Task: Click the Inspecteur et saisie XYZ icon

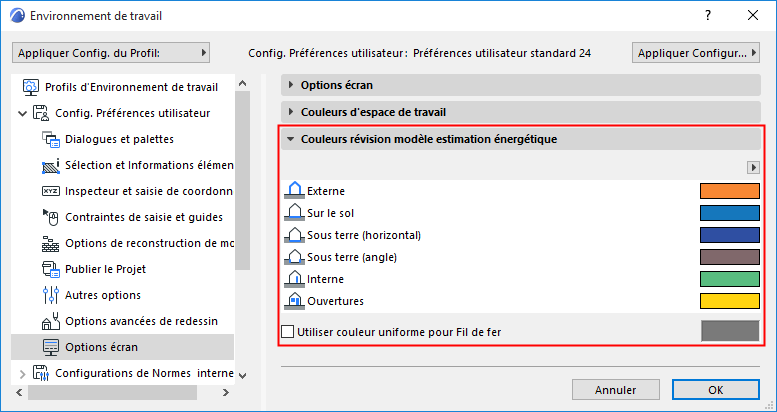Action: 51,191
